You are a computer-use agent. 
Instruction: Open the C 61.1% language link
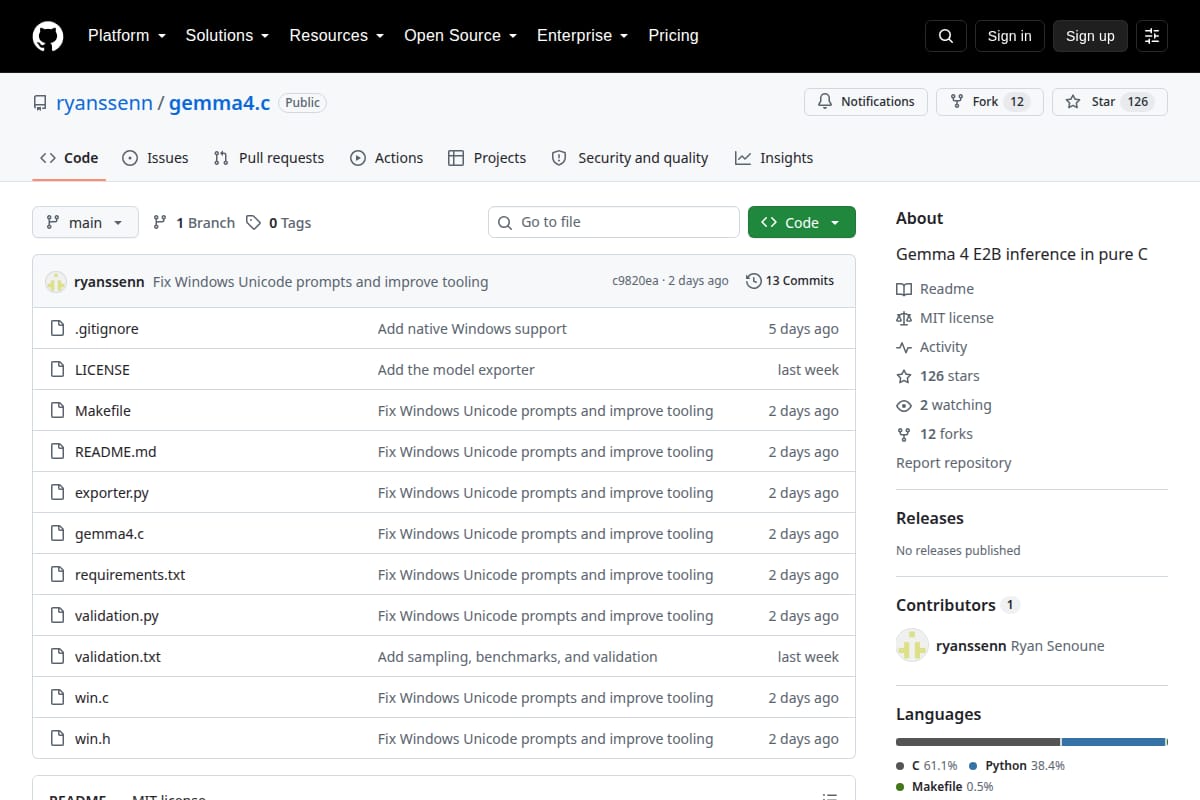927,766
